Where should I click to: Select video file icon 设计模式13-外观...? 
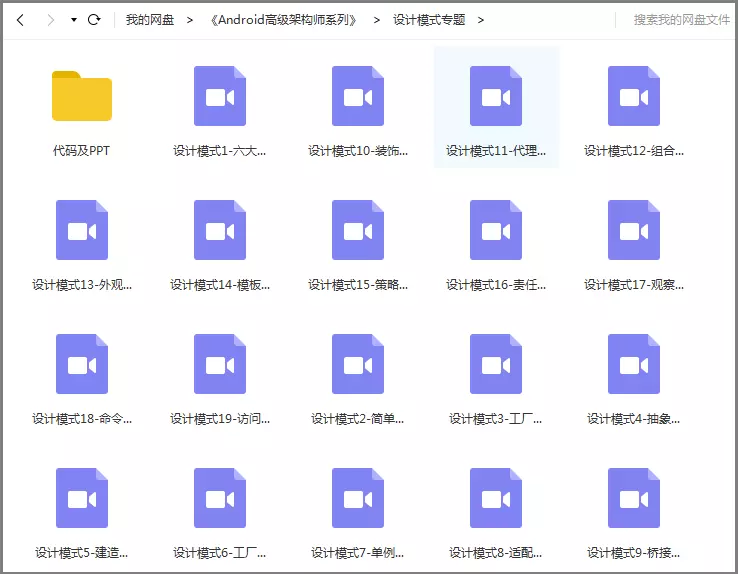tap(82, 230)
